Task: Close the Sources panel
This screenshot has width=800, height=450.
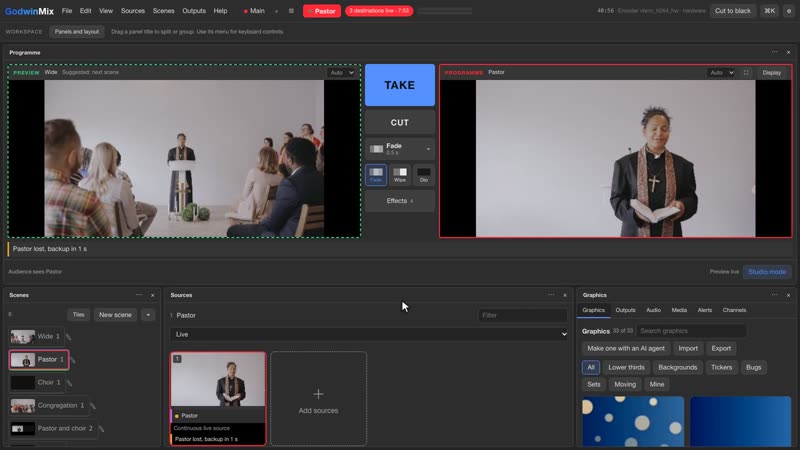Action: (565, 295)
